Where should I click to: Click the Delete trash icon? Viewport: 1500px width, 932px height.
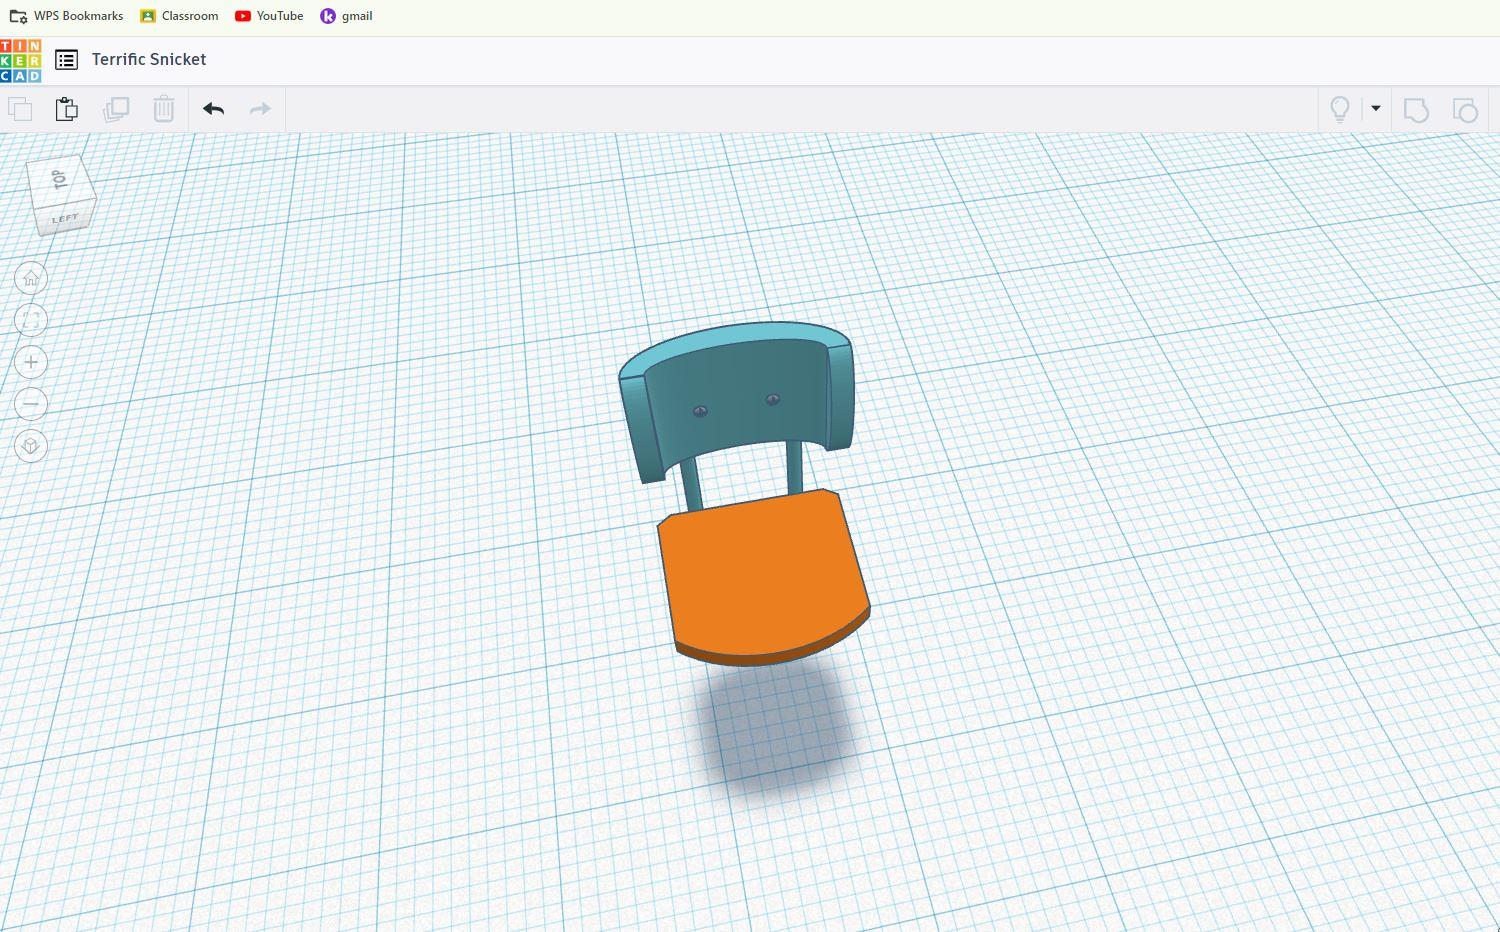click(164, 109)
